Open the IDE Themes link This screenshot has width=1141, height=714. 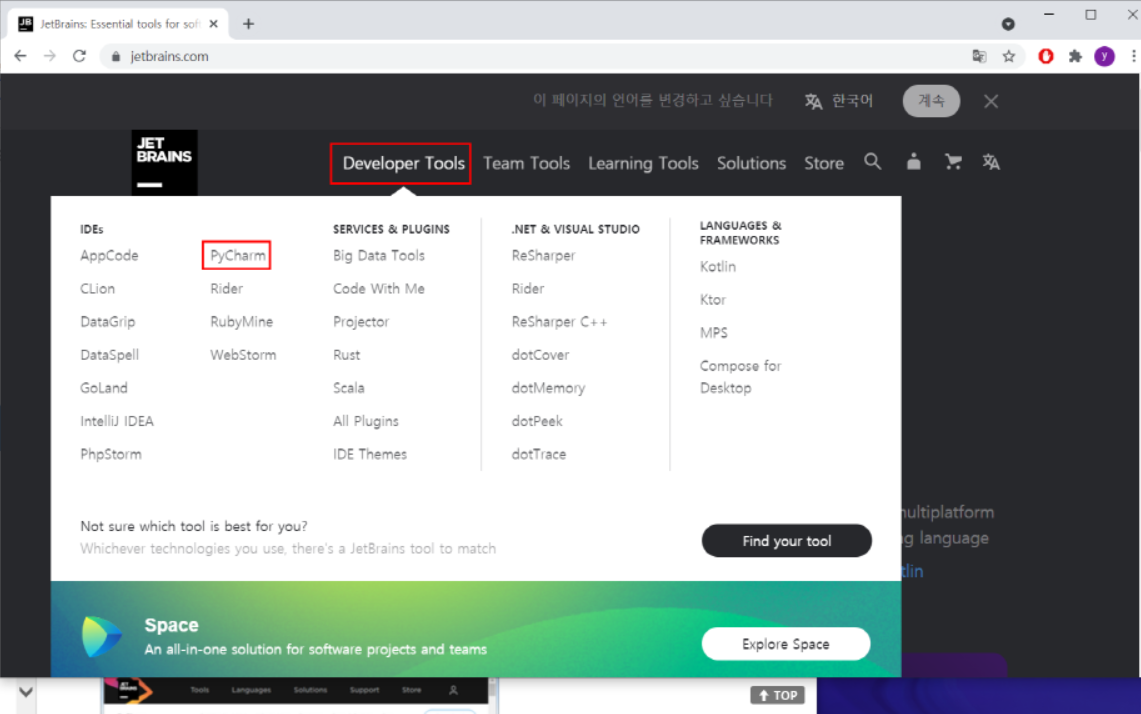pyautogui.click(x=370, y=454)
